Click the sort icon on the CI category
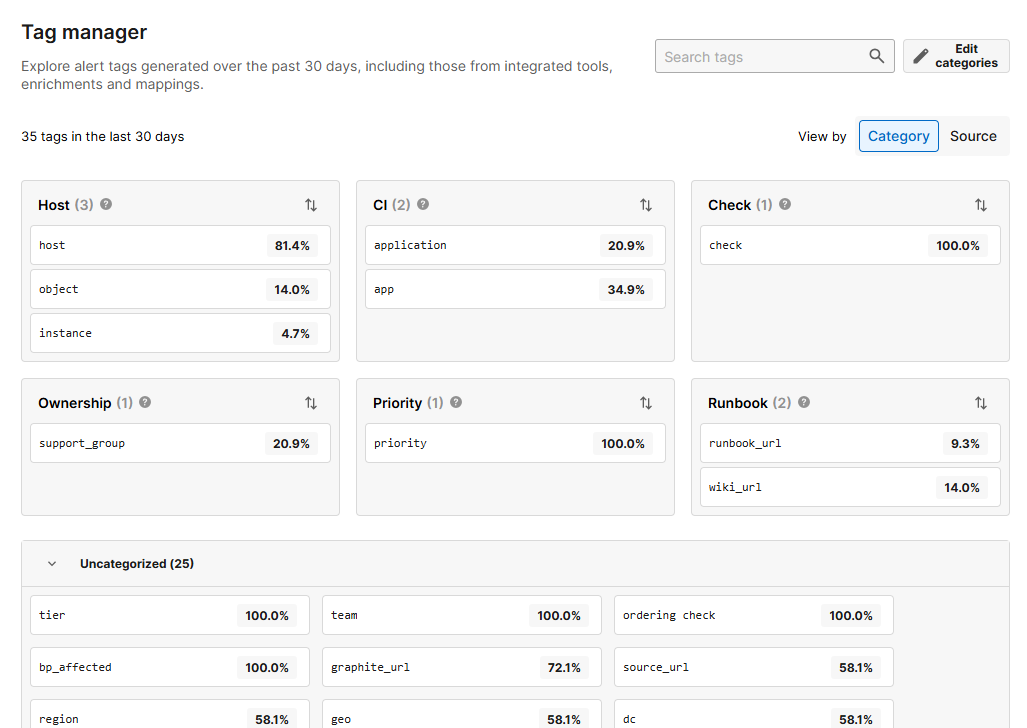The image size is (1027, 728). 646,204
